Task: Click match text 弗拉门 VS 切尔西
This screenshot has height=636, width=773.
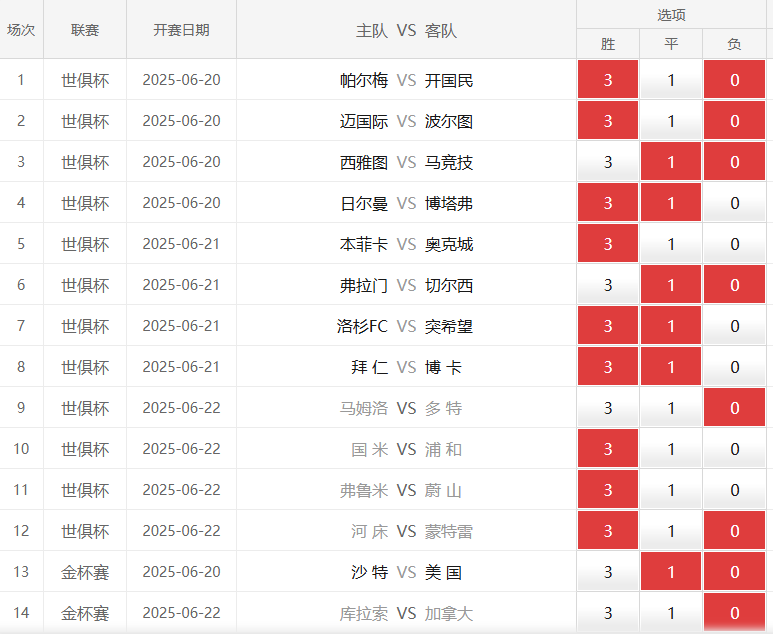Action: point(406,285)
